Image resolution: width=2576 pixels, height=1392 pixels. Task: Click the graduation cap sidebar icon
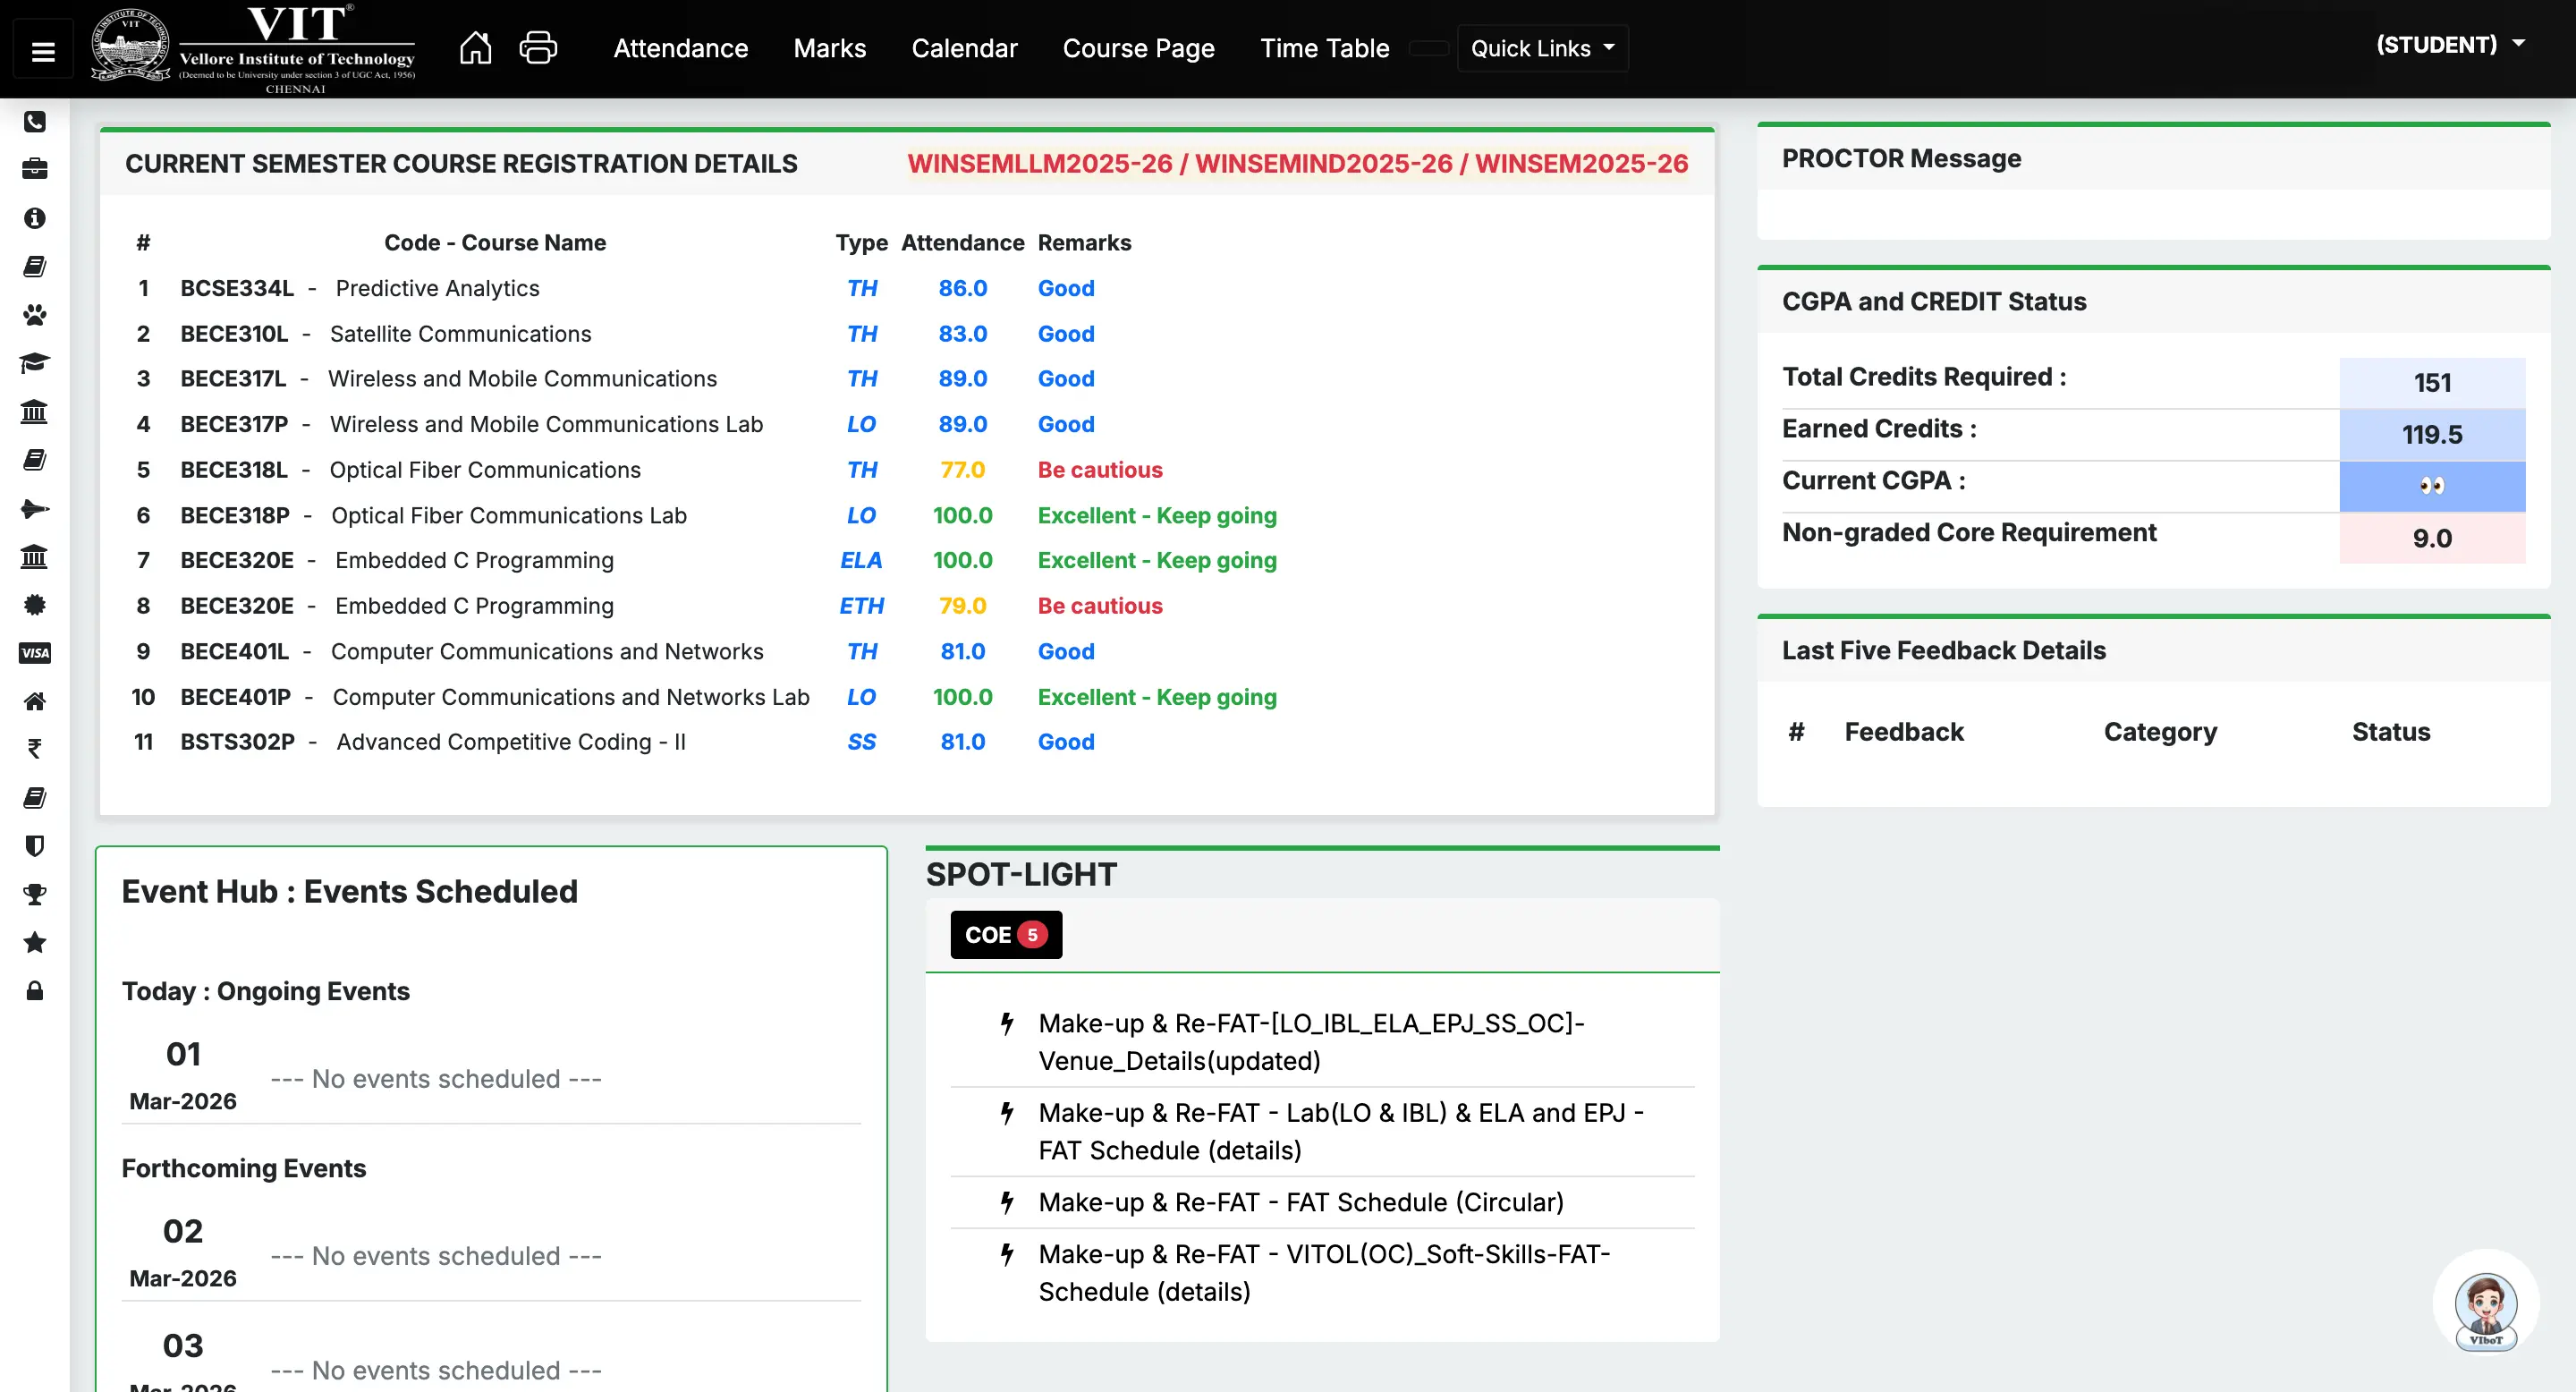tap(35, 363)
